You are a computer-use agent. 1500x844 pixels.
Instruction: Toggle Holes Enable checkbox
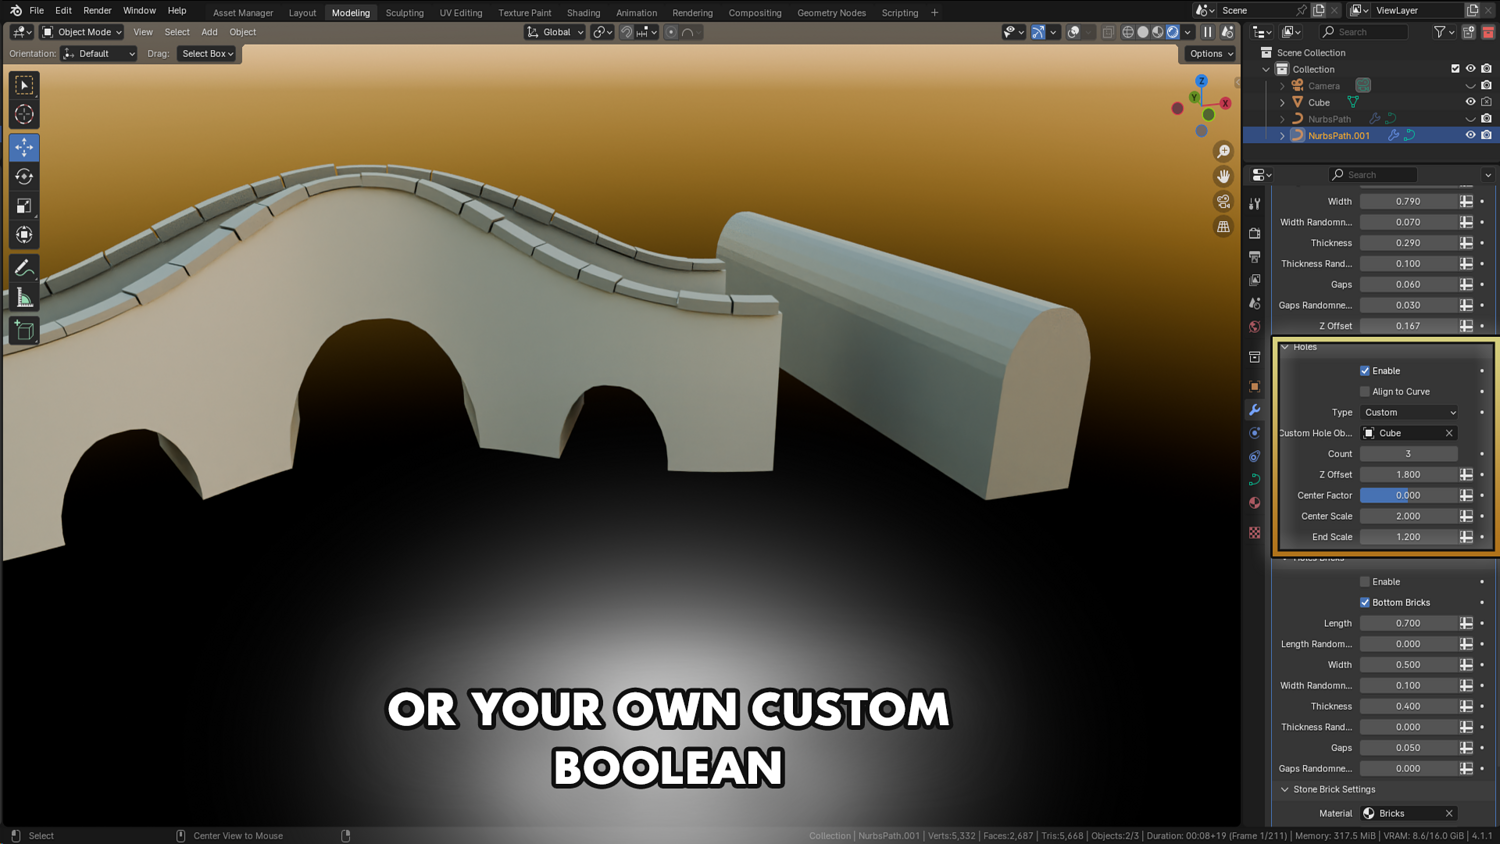[x=1365, y=371]
